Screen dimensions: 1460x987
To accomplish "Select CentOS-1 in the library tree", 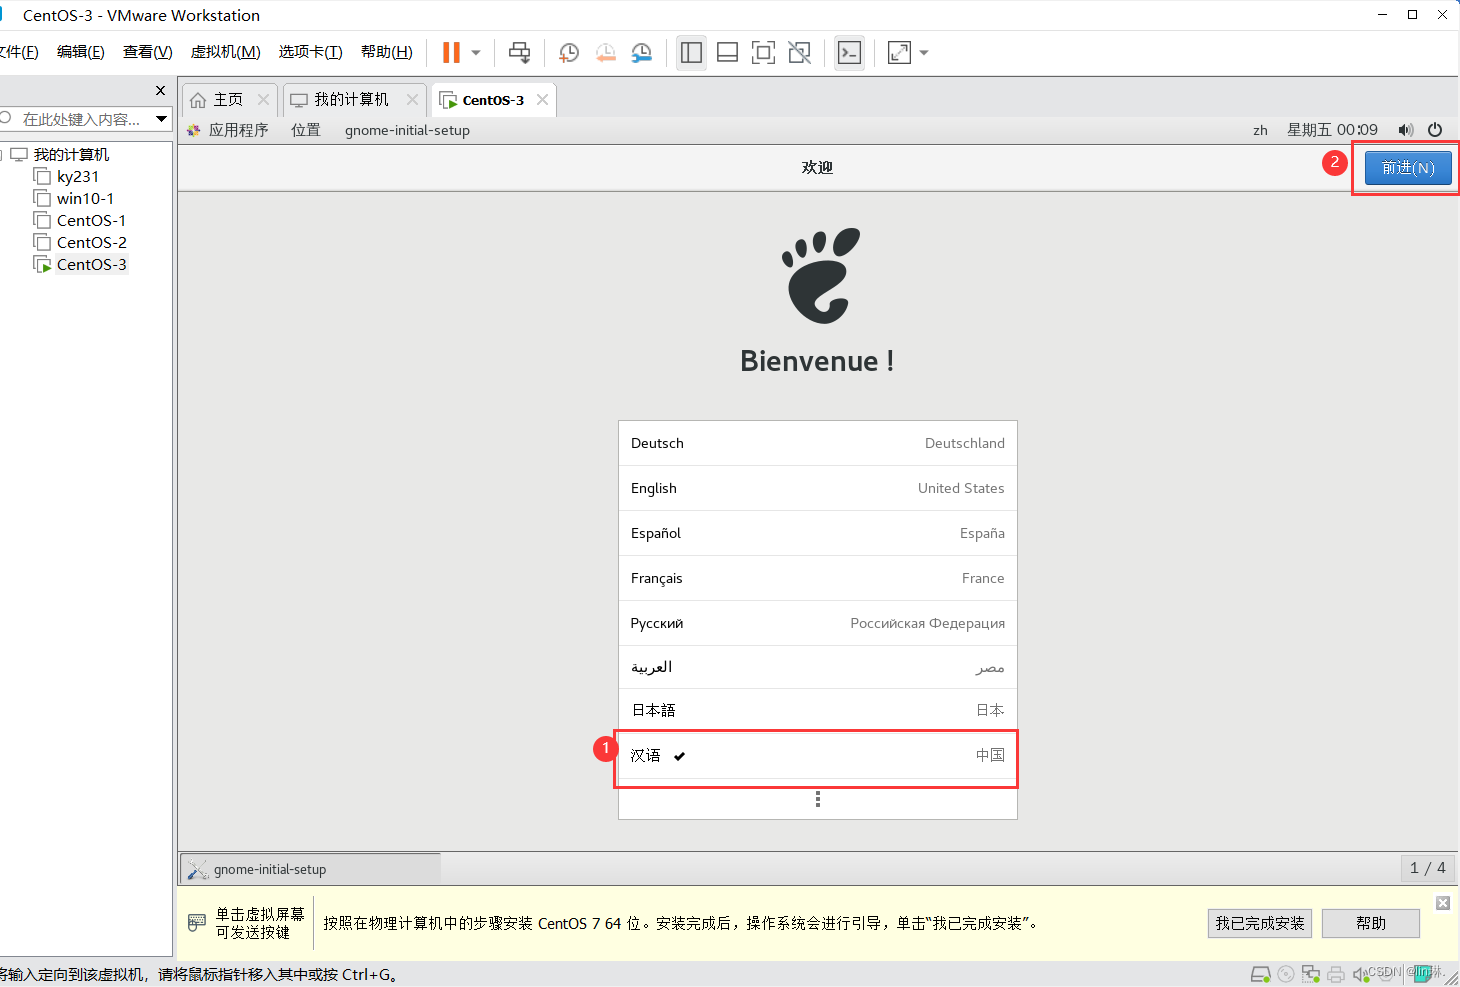I will click(x=91, y=221).
